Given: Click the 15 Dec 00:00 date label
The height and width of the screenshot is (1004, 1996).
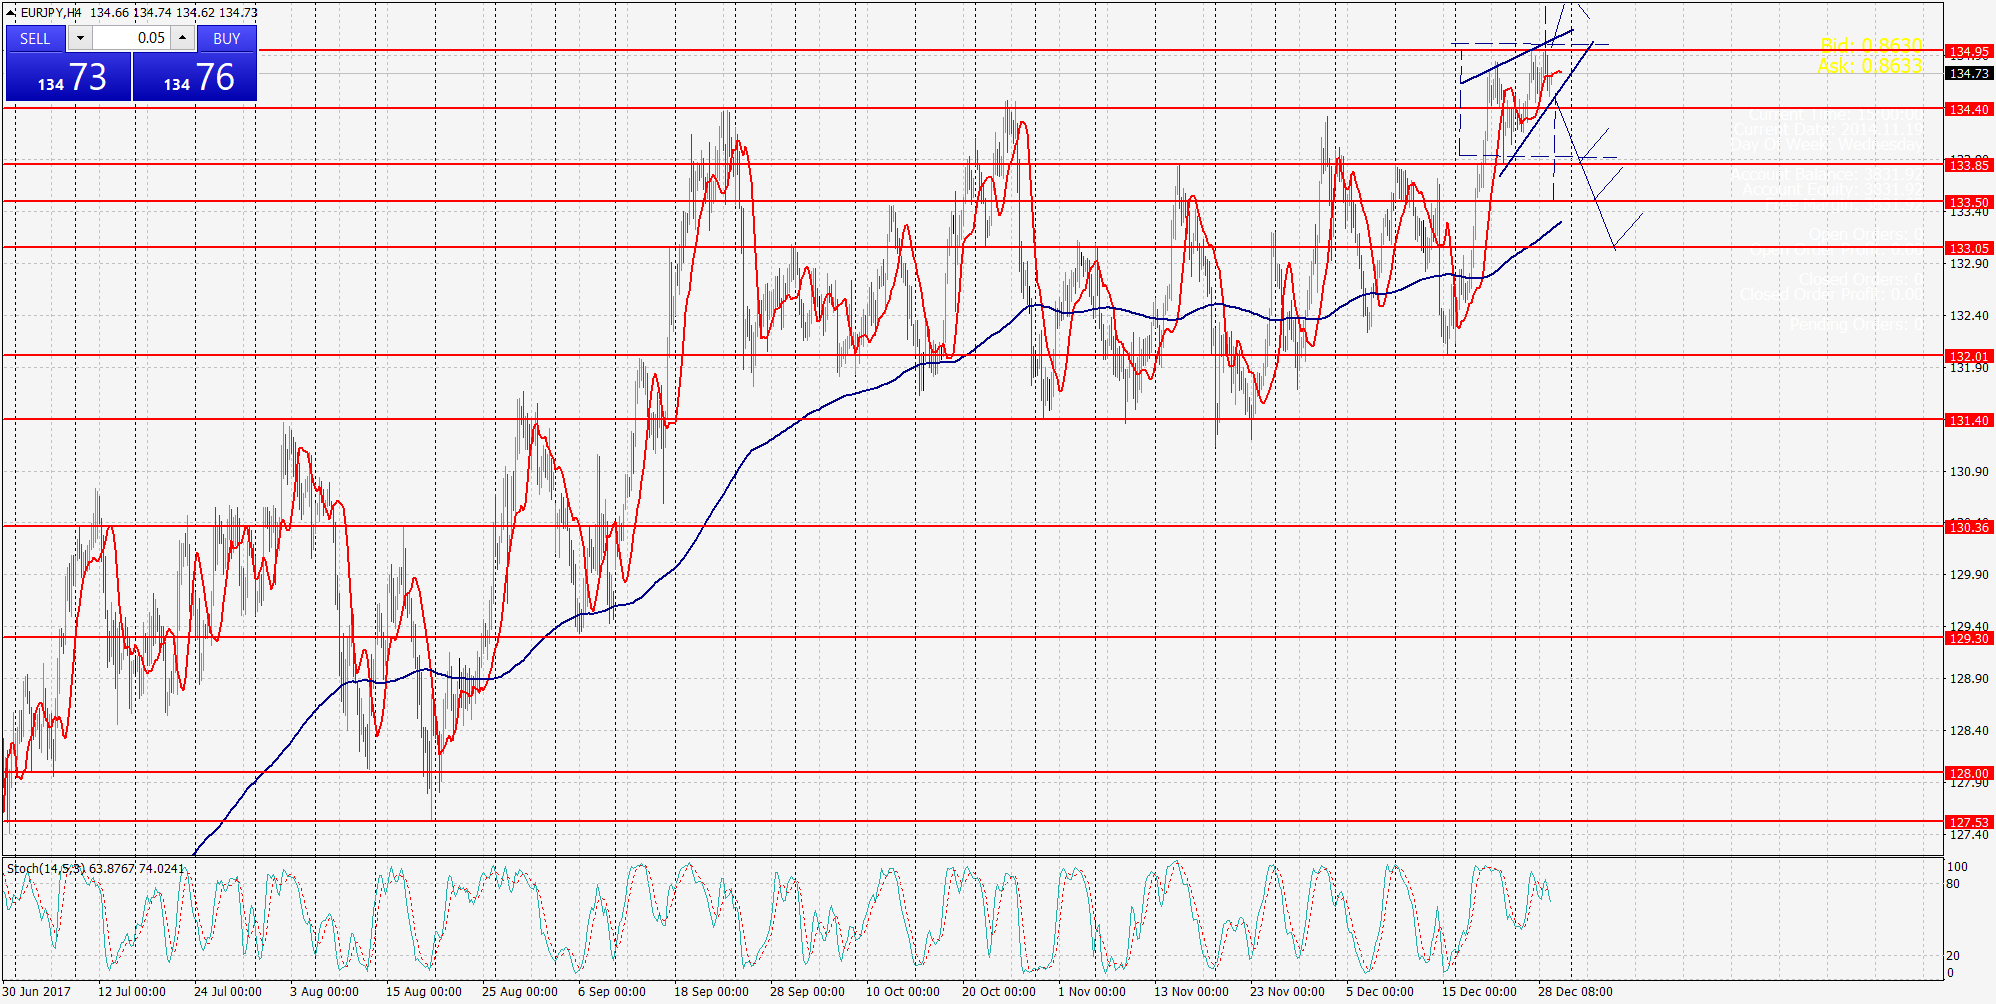Looking at the screenshot, I should (x=1479, y=992).
